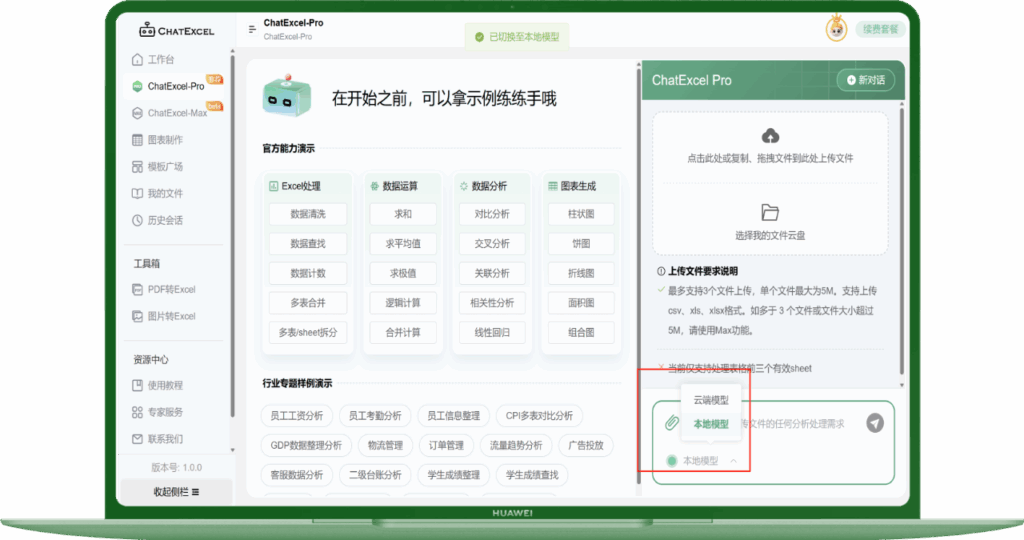Collapse the sidebar with 收起侧栏
This screenshot has width=1024, height=540.
click(x=176, y=492)
